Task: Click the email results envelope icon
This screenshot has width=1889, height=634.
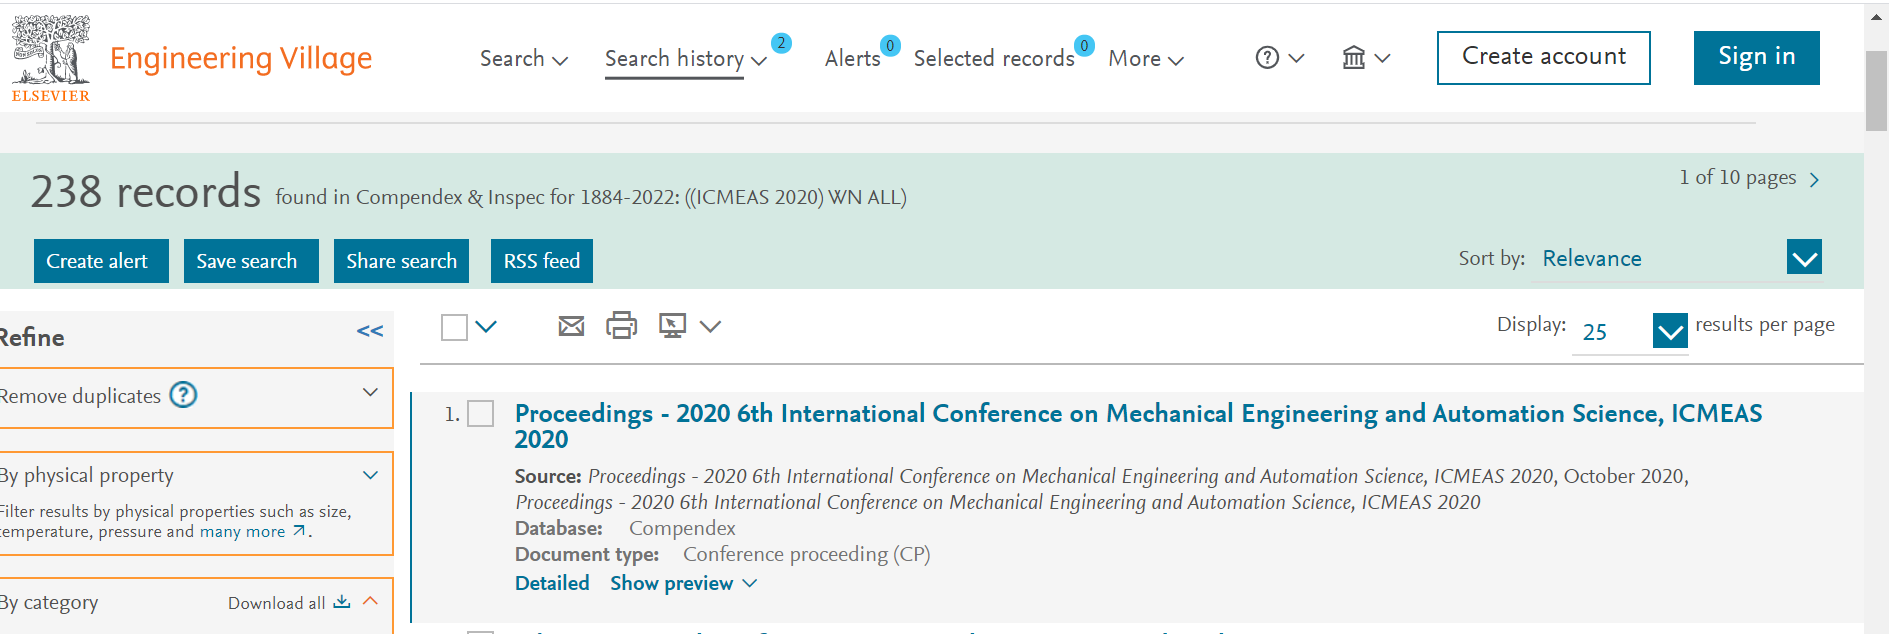Action: 571,326
